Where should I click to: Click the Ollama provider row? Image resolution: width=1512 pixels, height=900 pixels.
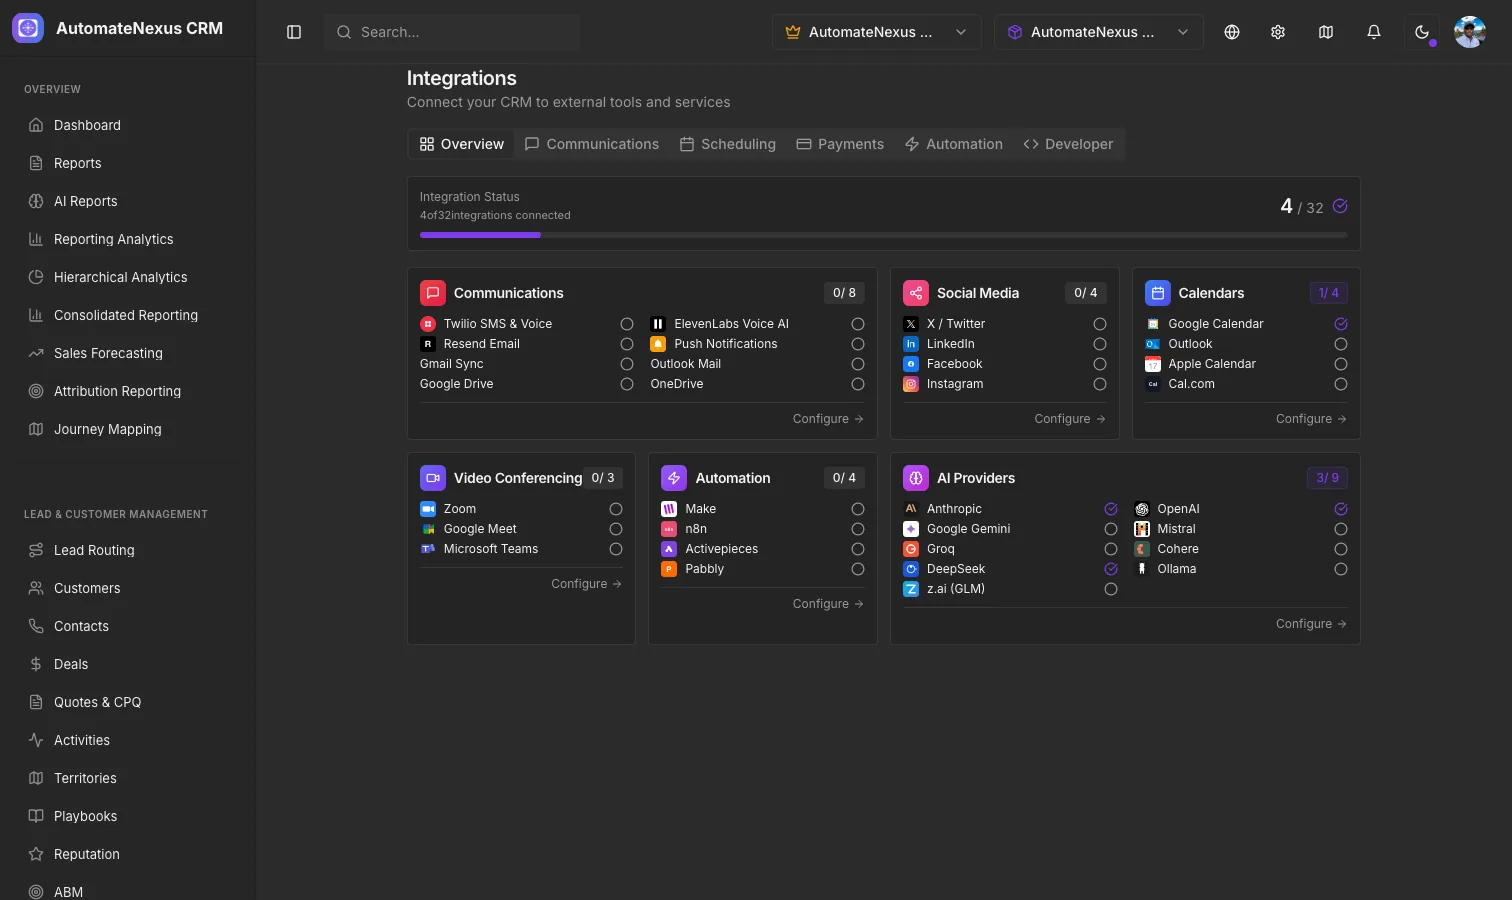[x=1241, y=569]
